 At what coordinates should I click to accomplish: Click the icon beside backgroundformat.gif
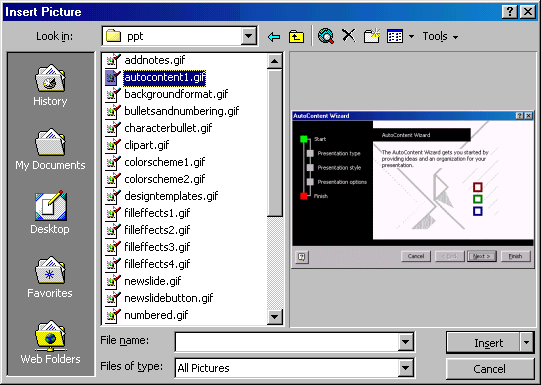113,94
